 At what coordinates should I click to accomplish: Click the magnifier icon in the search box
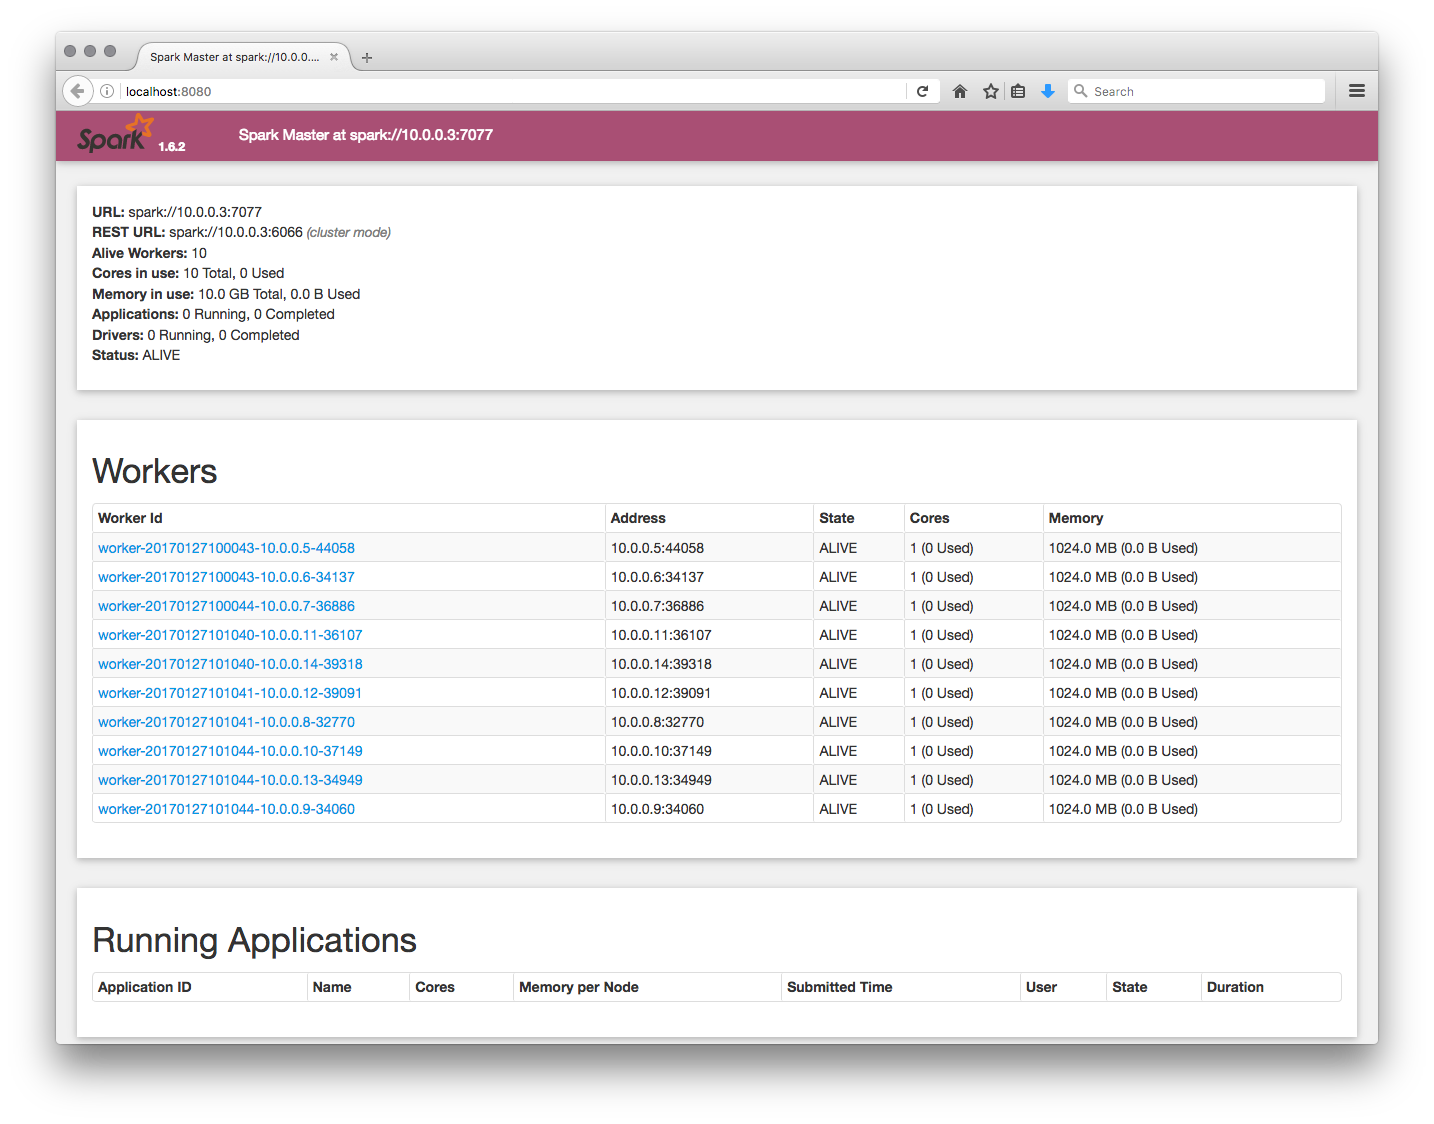pos(1080,91)
